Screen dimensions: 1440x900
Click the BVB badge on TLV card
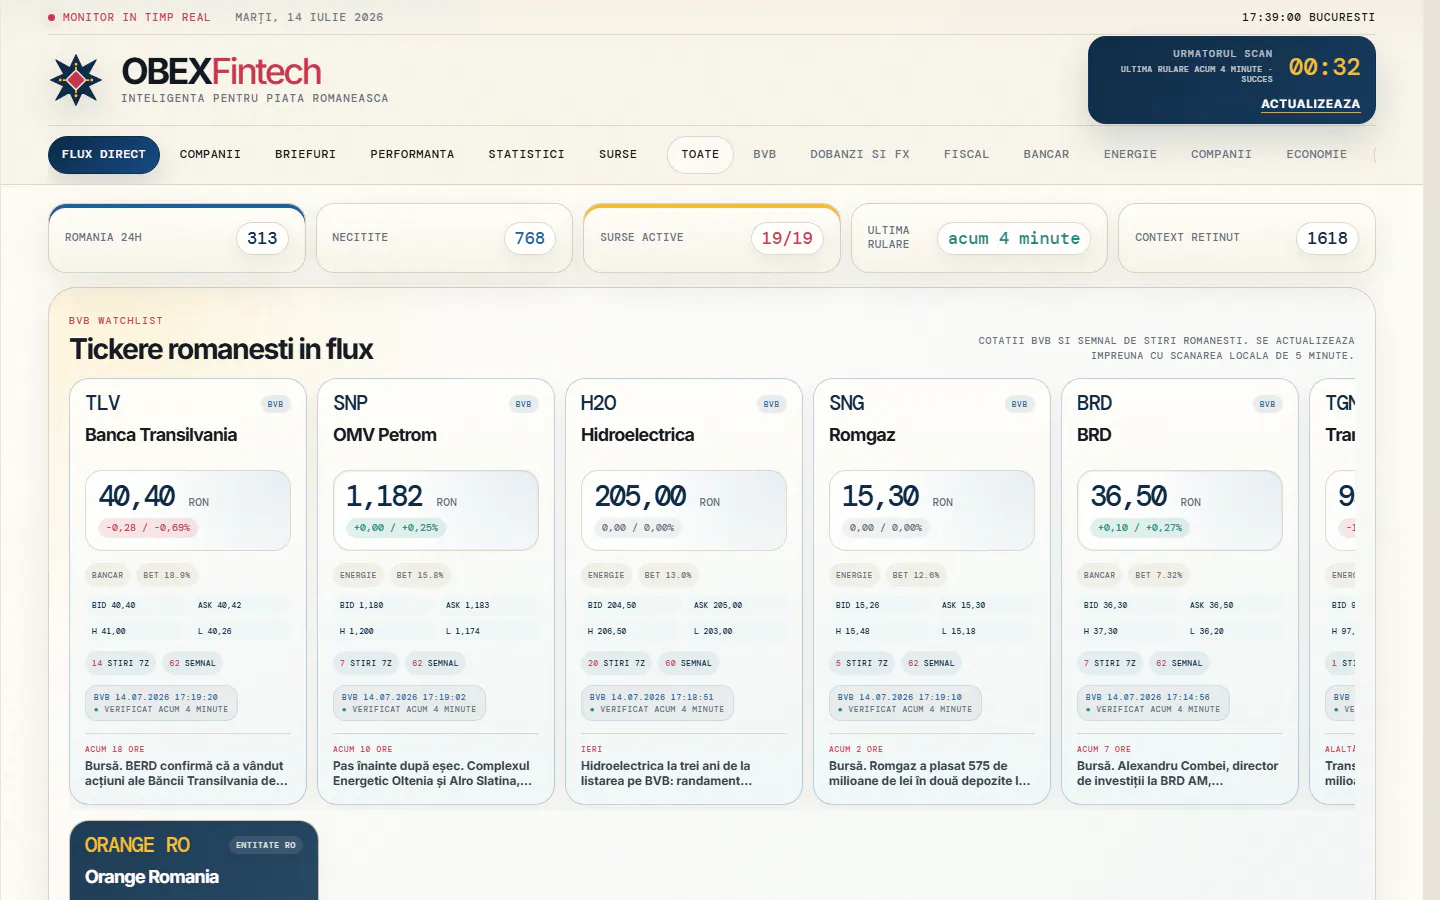(275, 404)
